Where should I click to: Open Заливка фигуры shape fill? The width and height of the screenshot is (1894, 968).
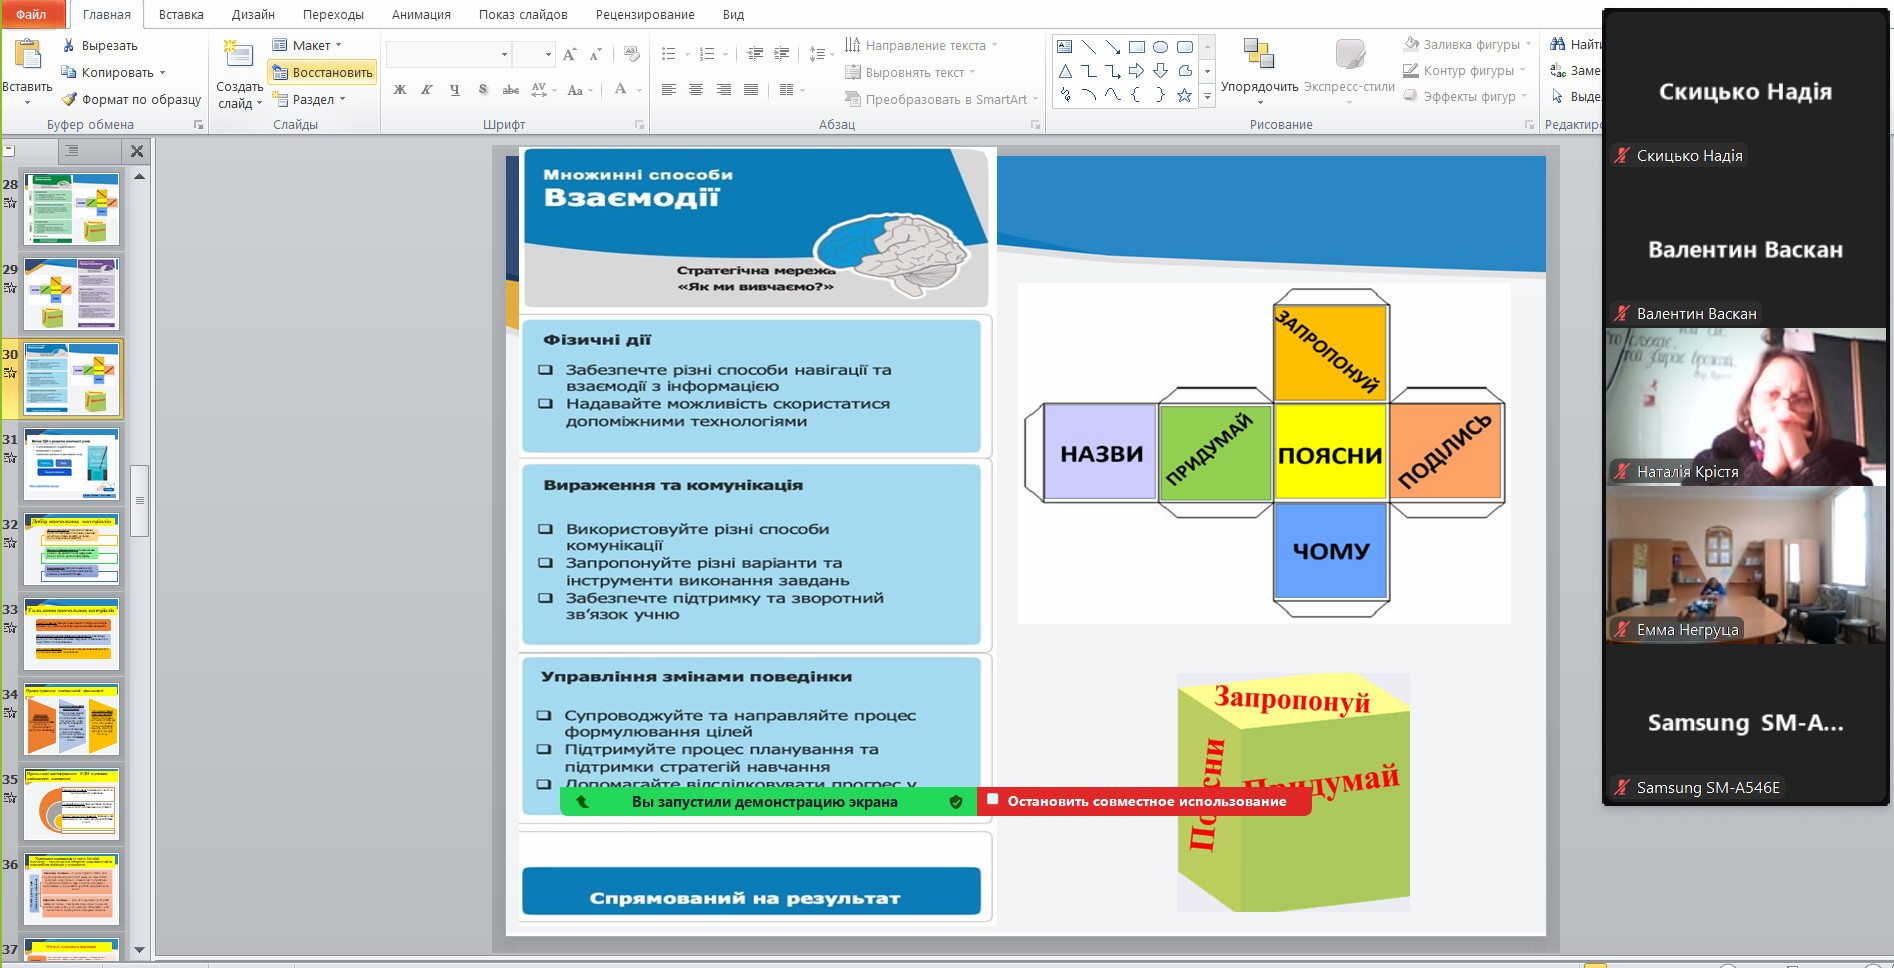click(1467, 44)
